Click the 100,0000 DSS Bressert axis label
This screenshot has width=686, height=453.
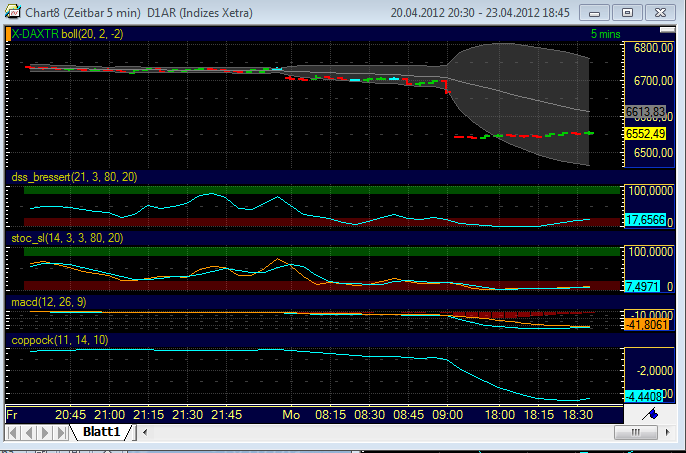[651, 191]
